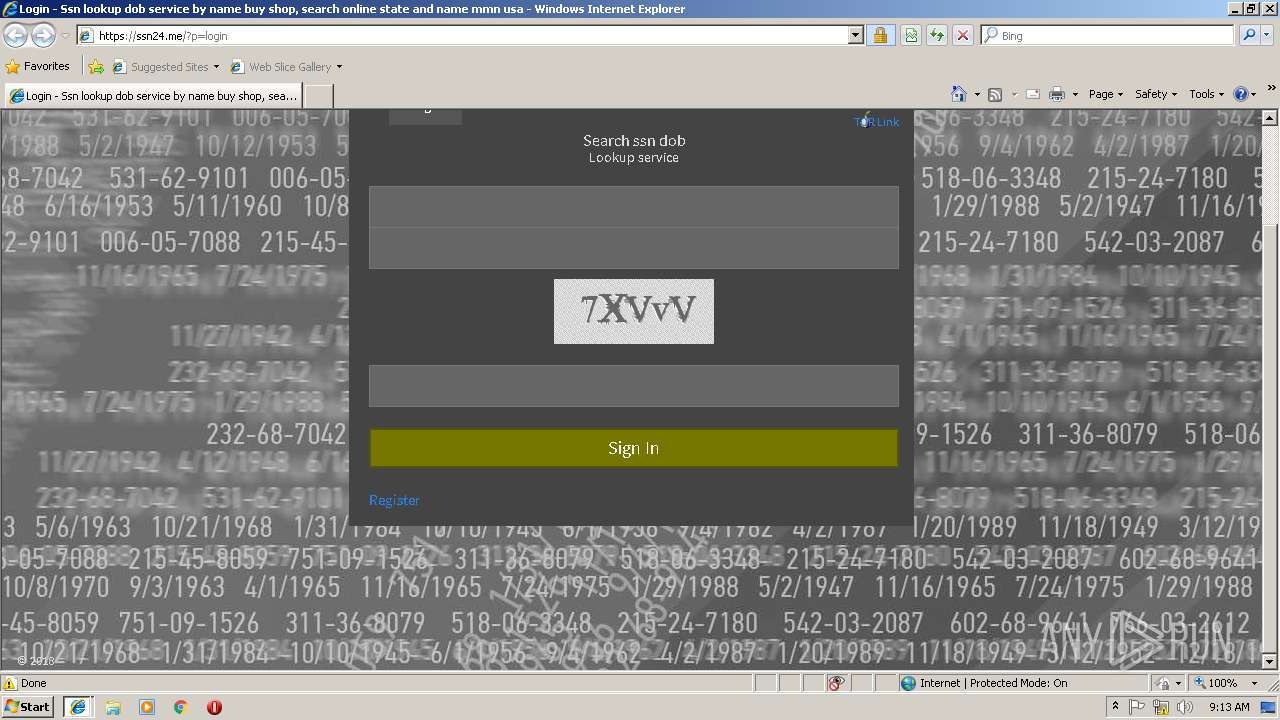The width and height of the screenshot is (1280, 720).
Task: Focus the captcha answer input field
Action: [x=634, y=386]
